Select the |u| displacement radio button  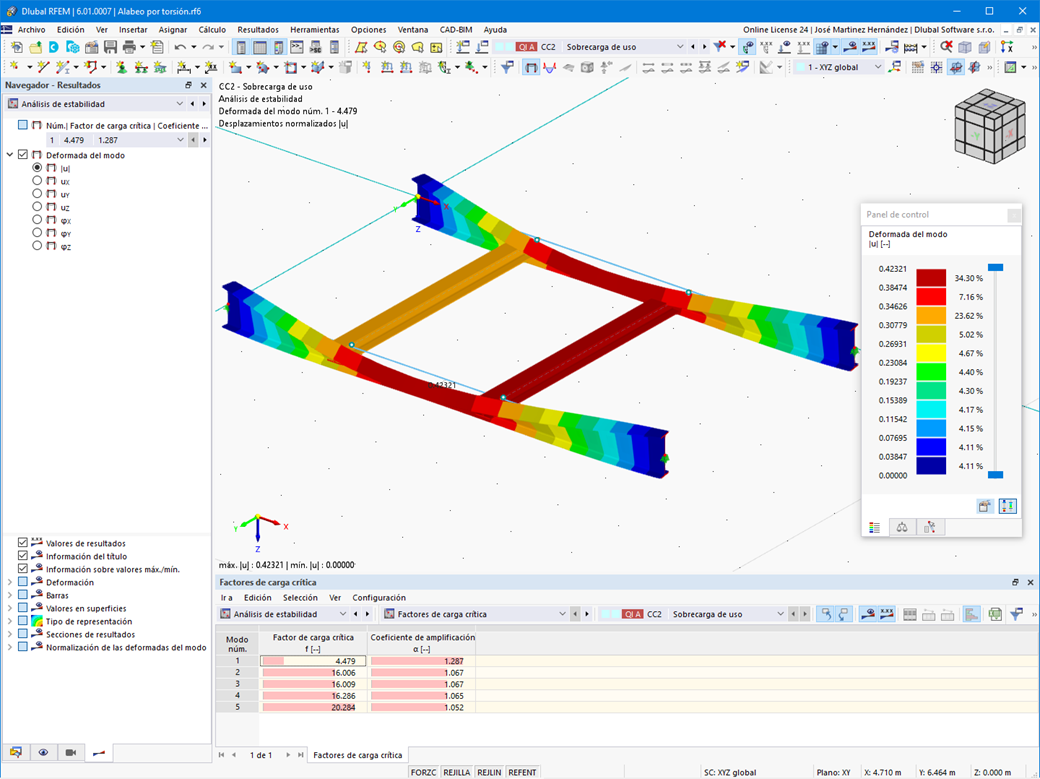pos(37,168)
